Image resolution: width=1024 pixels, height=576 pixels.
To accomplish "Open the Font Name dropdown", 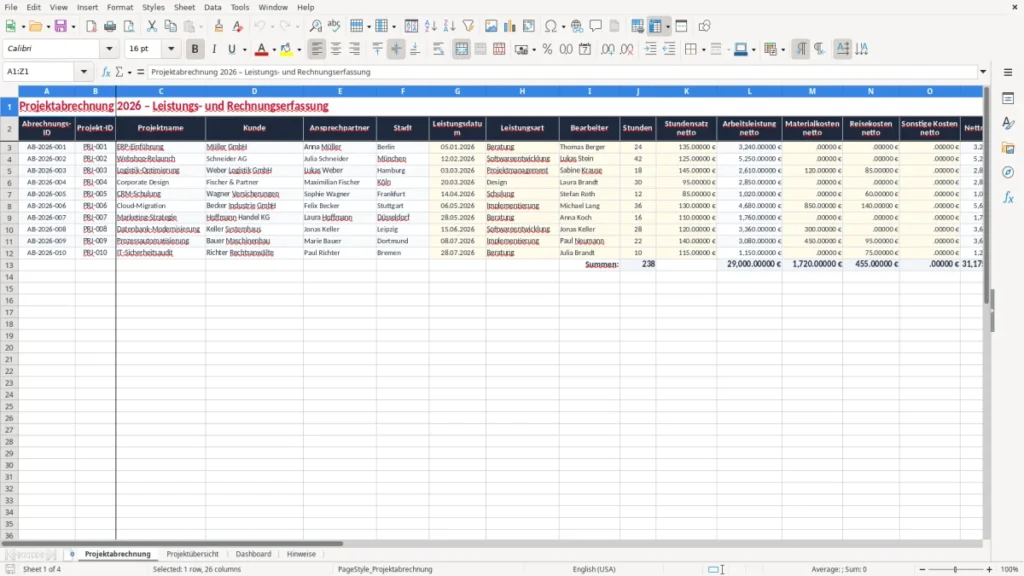I will (109, 49).
